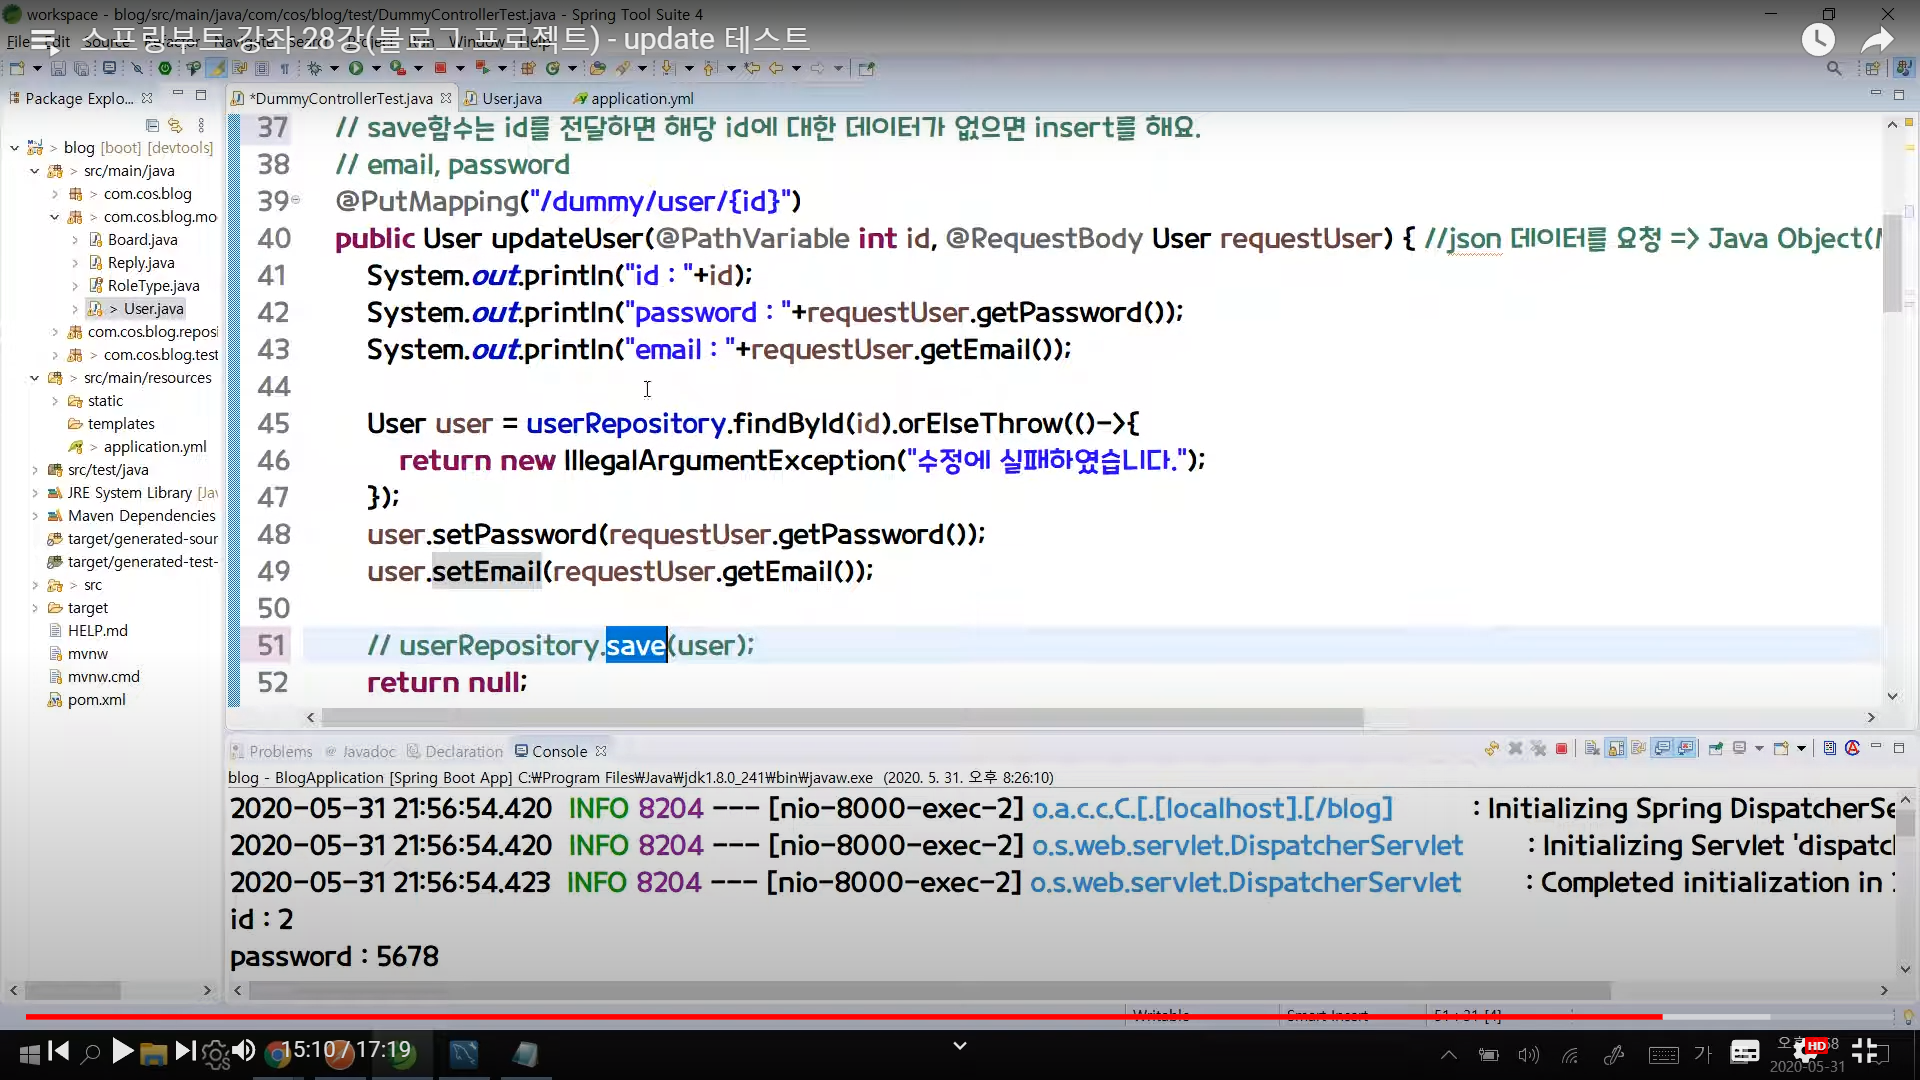1920x1080 pixels.
Task: Open Run dropdown arrow beside green play
Action: coord(376,69)
